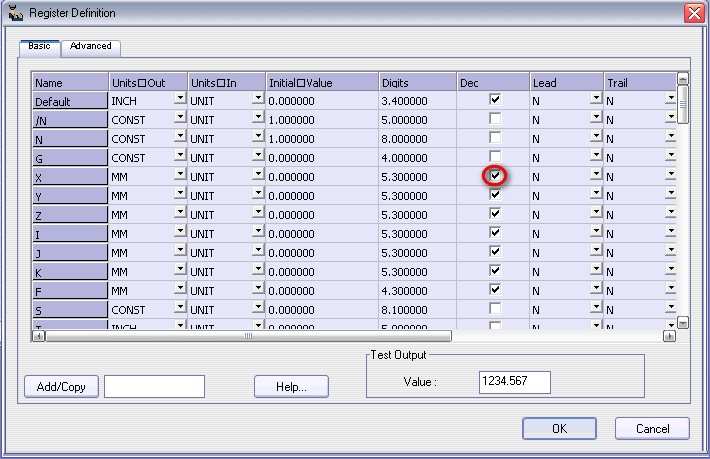710x459 pixels.
Task: Select the Default register row header
Action: (x=70, y=101)
